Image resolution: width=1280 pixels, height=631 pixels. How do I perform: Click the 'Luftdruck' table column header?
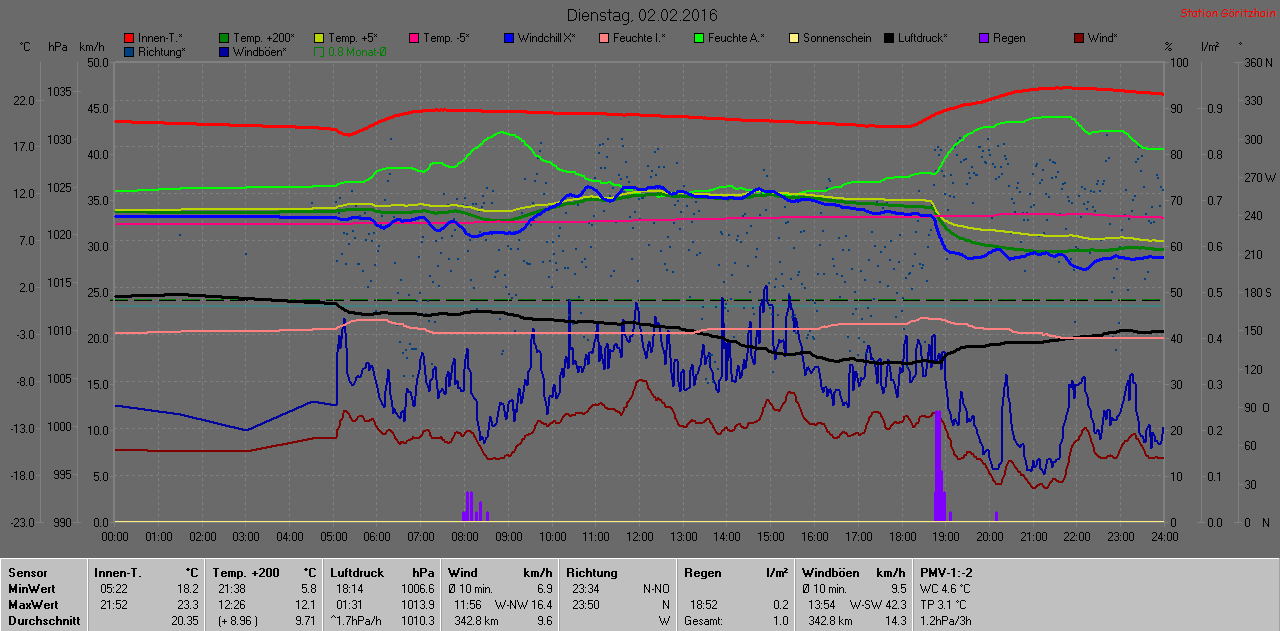[357, 573]
